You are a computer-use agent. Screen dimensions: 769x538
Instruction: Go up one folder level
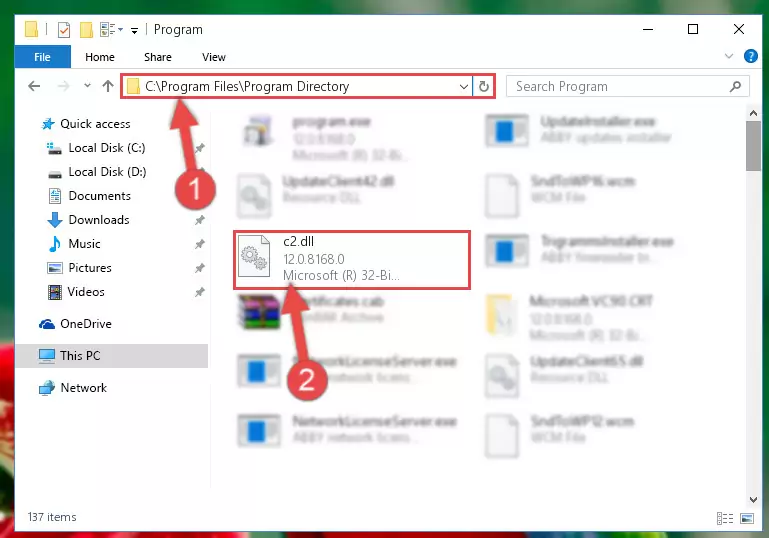(108, 86)
